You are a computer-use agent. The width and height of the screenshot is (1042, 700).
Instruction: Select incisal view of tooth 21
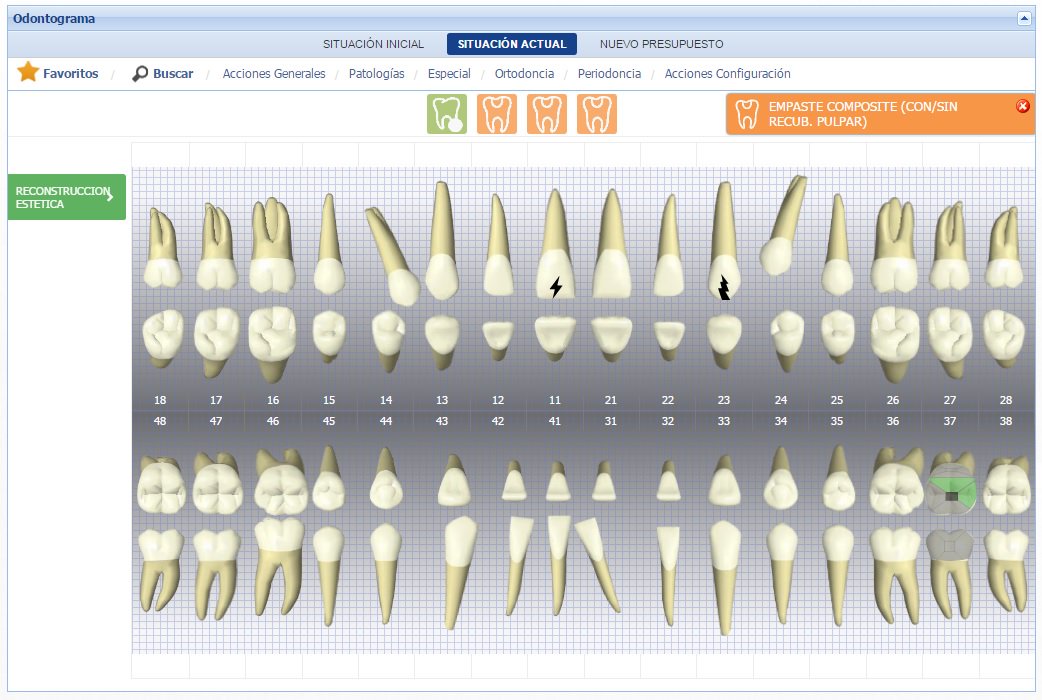[x=611, y=338]
